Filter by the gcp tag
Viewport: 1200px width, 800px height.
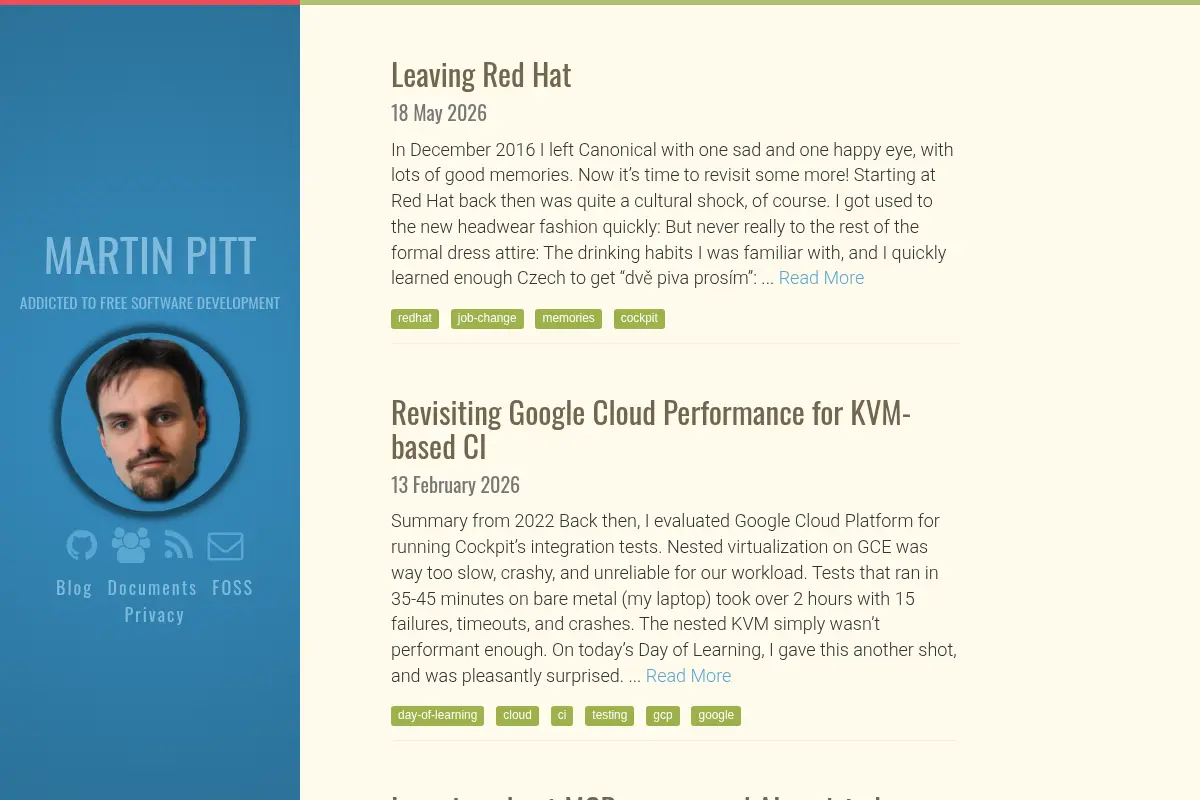click(x=663, y=716)
